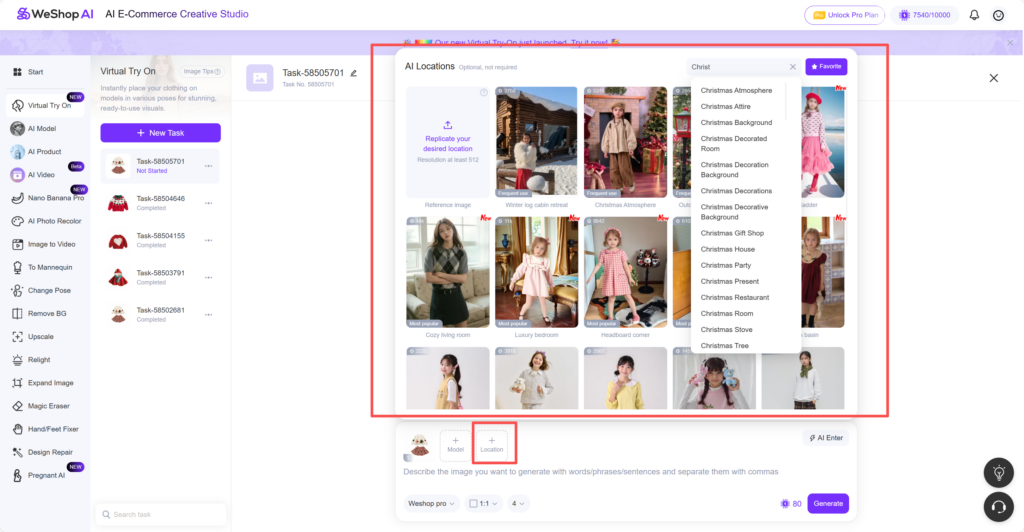Choose Christmas Stove suggestion
The image size is (1024, 532).
[726, 330]
